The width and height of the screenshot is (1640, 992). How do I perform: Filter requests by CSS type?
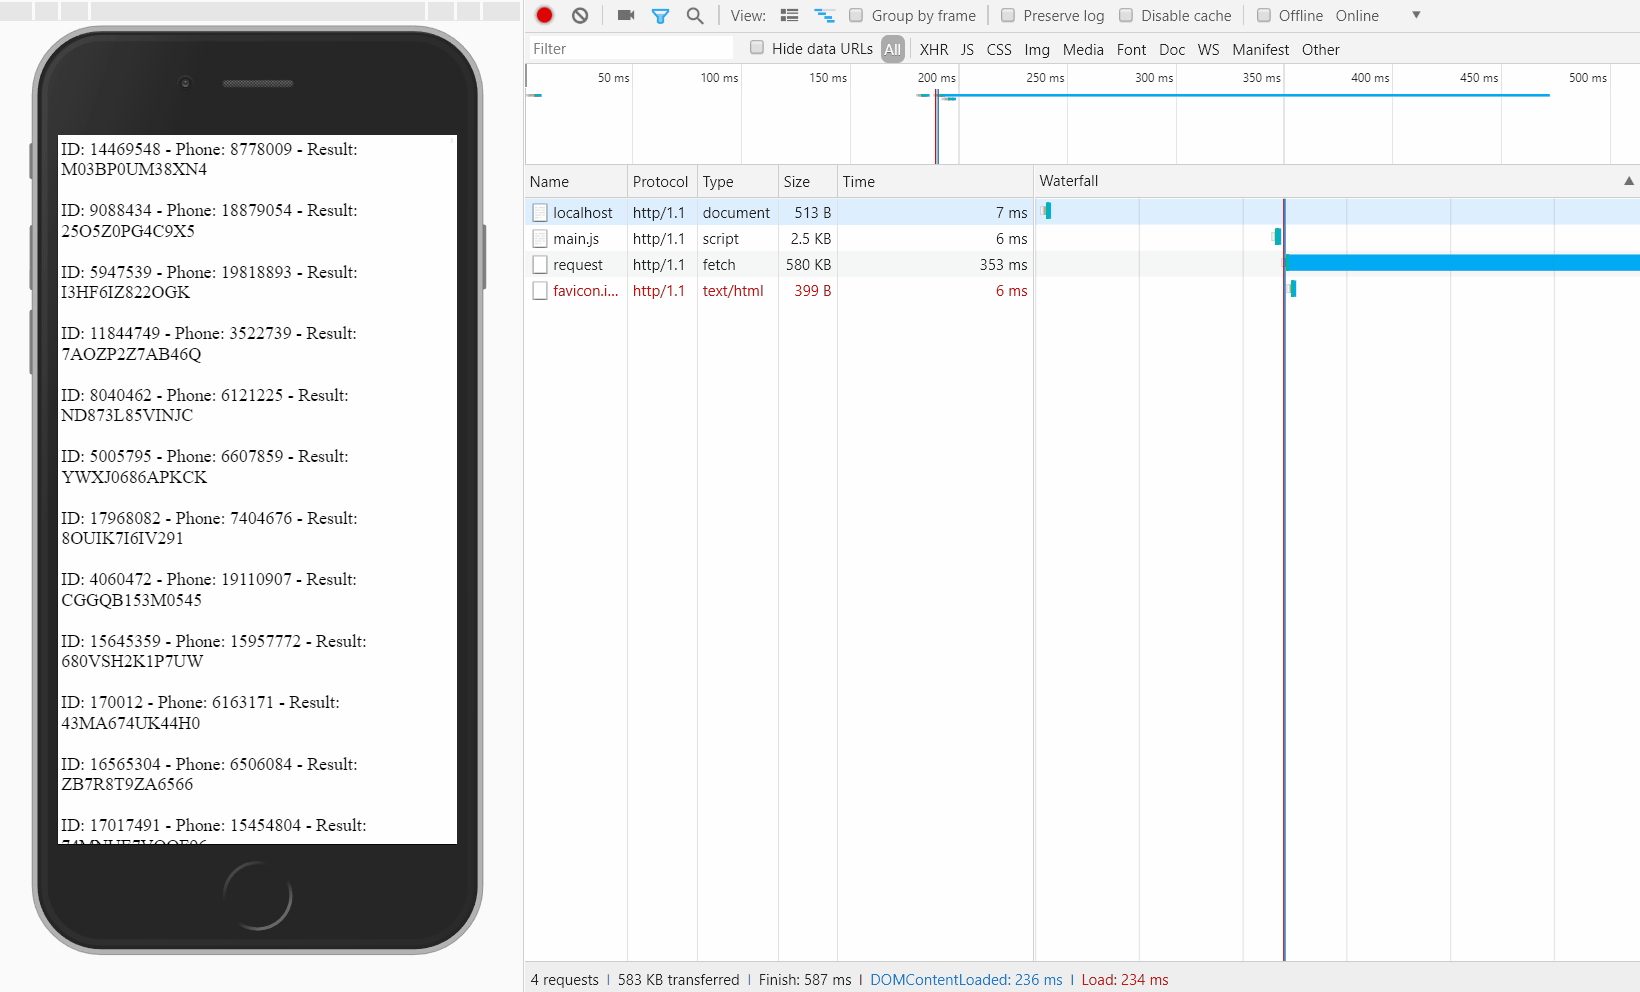(x=998, y=50)
